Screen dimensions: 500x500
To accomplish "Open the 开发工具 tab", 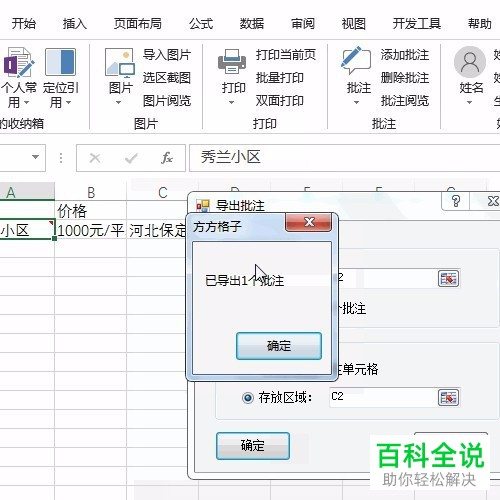I will point(417,24).
